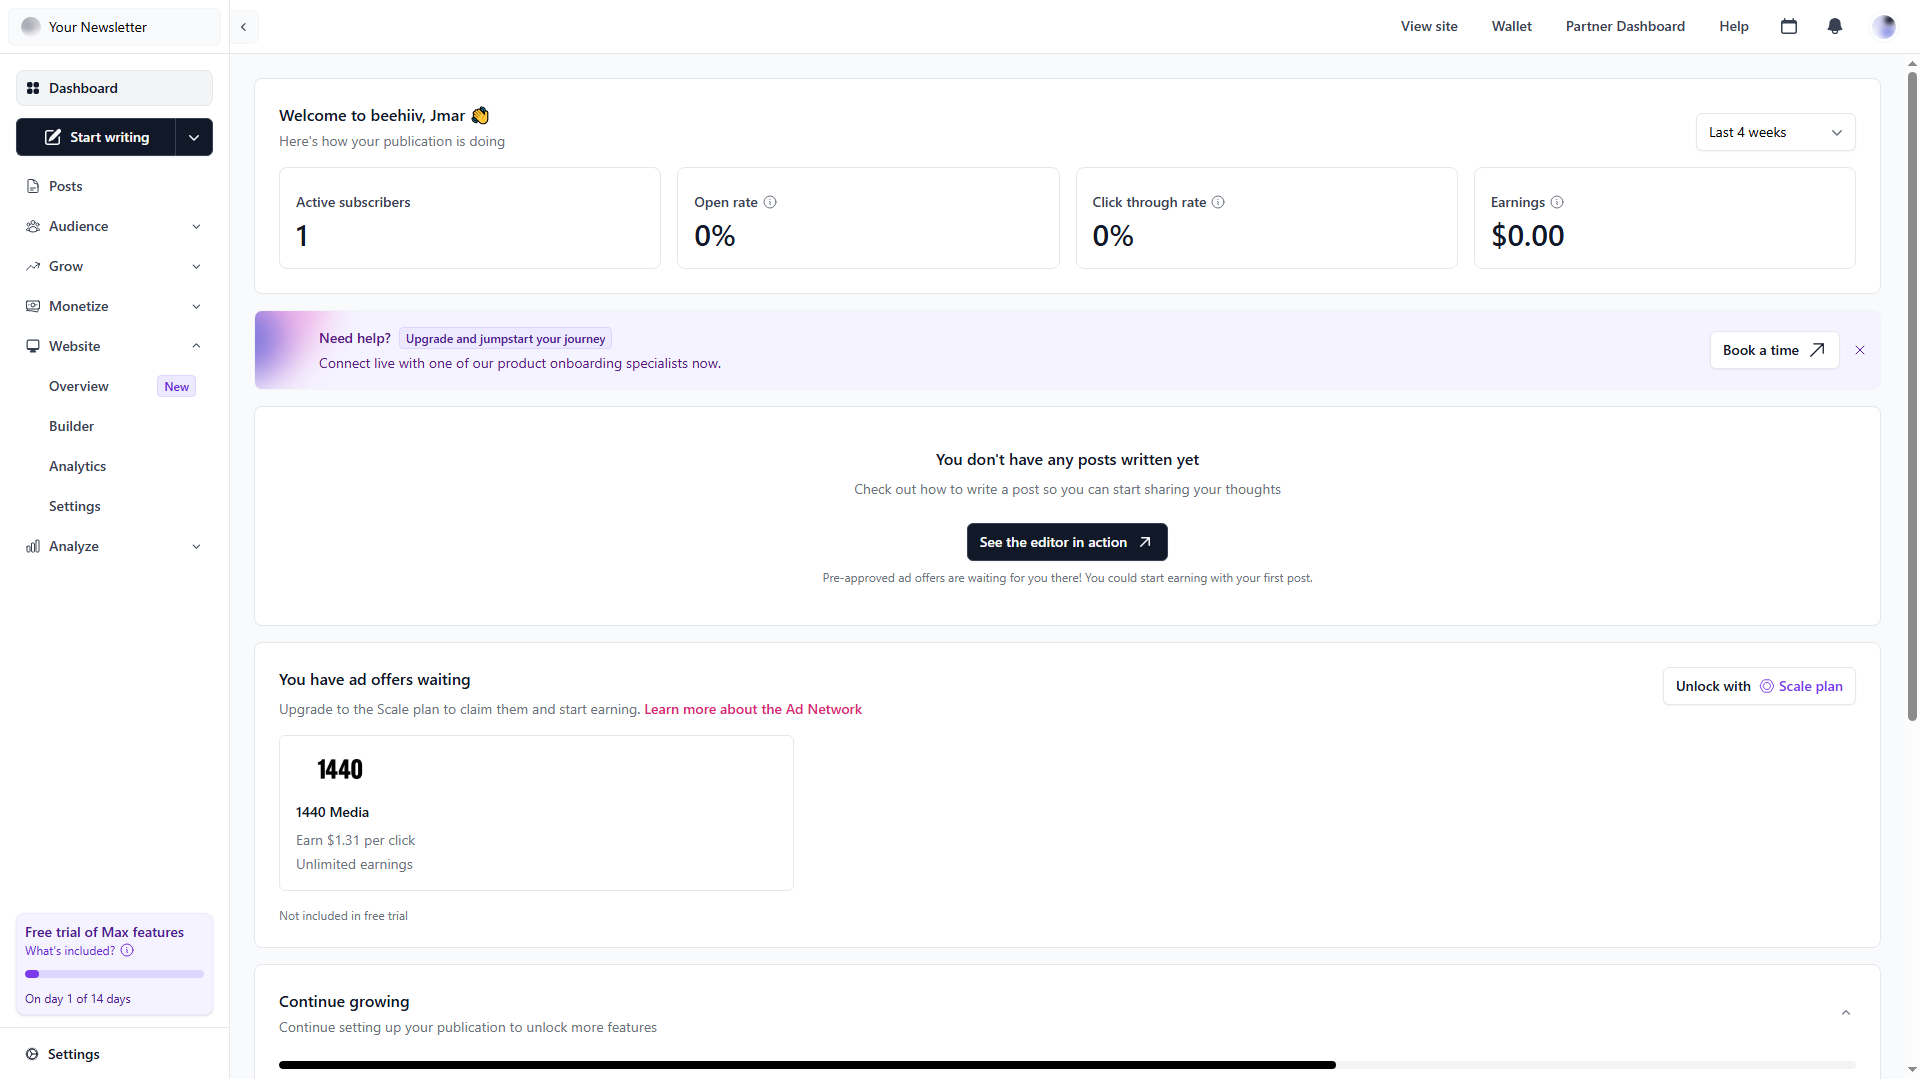
Task: Select the 1440 Media ad offer card
Action: coord(536,812)
